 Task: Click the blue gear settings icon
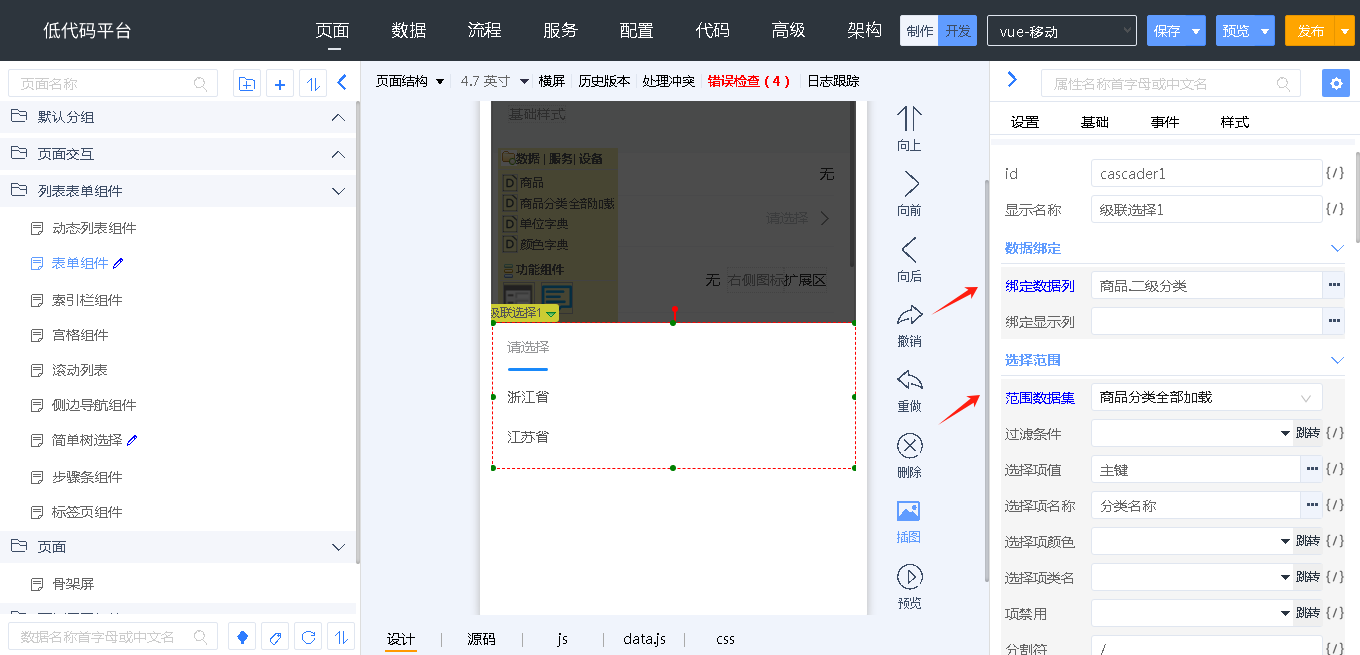[x=1335, y=83]
